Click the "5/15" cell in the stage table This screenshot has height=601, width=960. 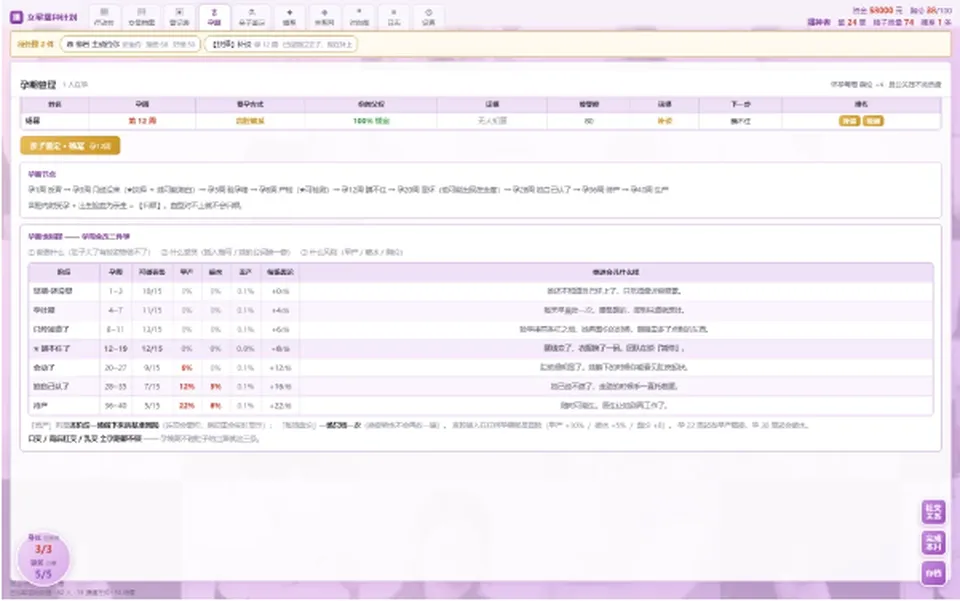[152, 405]
